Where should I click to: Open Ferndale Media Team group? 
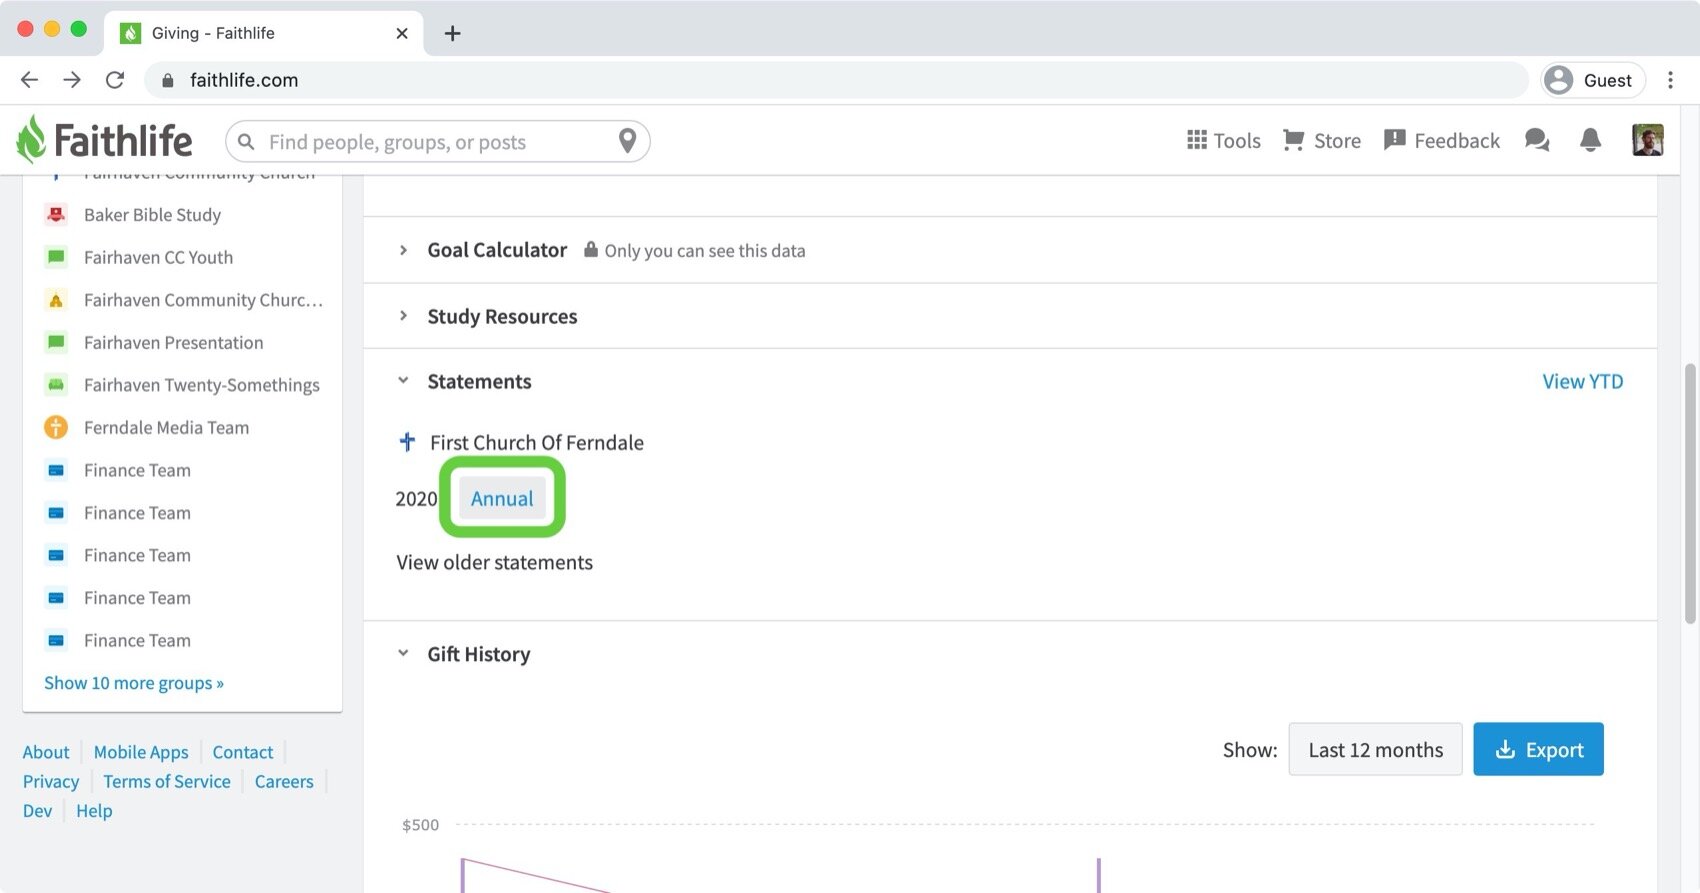point(166,427)
